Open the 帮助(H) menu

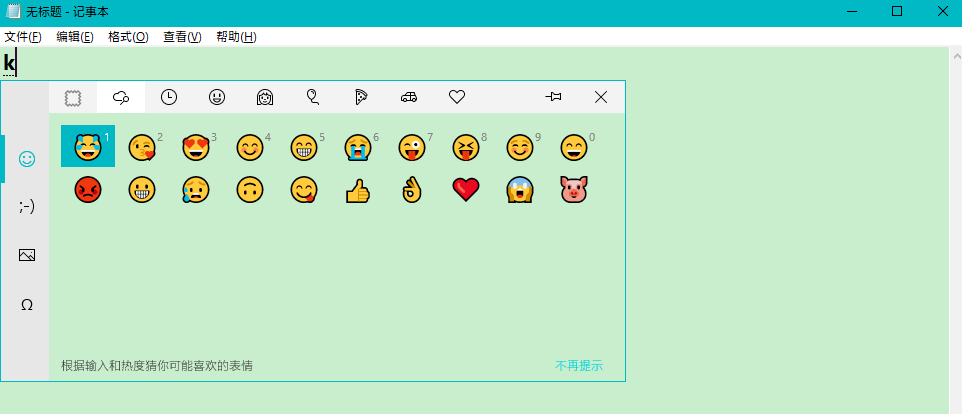click(236, 37)
